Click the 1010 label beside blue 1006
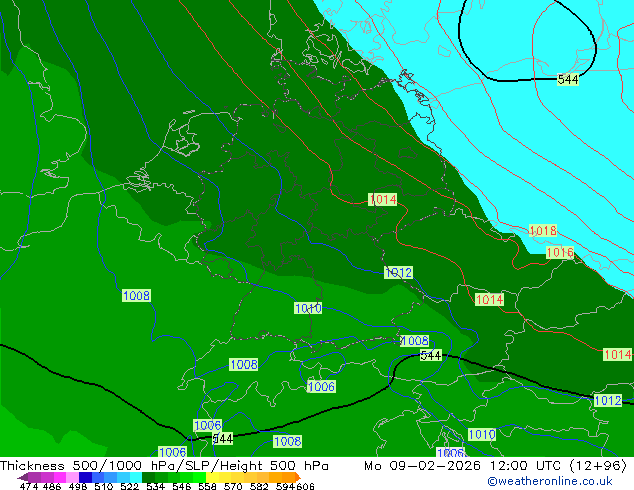 [482, 435]
